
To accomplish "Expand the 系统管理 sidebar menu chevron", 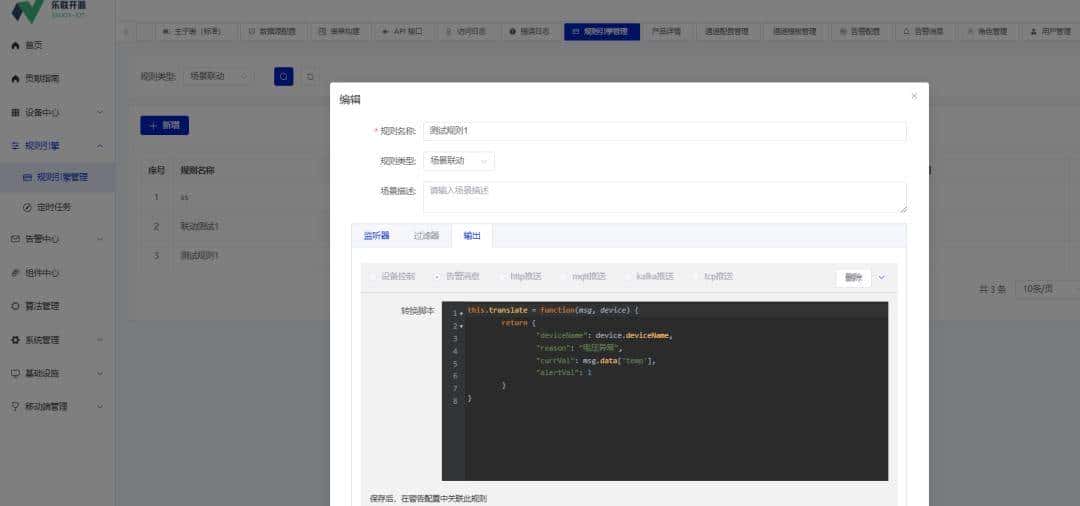I will pyautogui.click(x=99, y=339).
